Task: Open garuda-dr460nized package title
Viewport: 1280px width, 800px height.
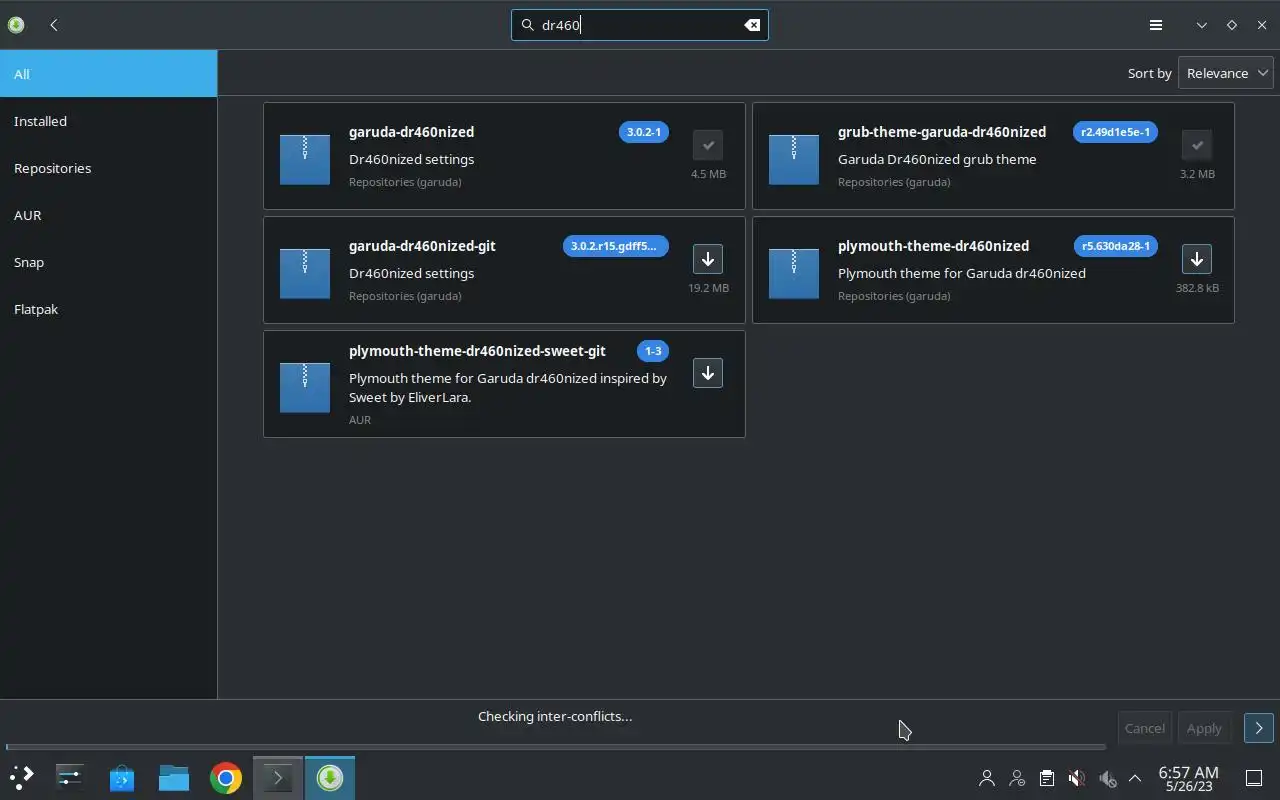Action: (411, 132)
